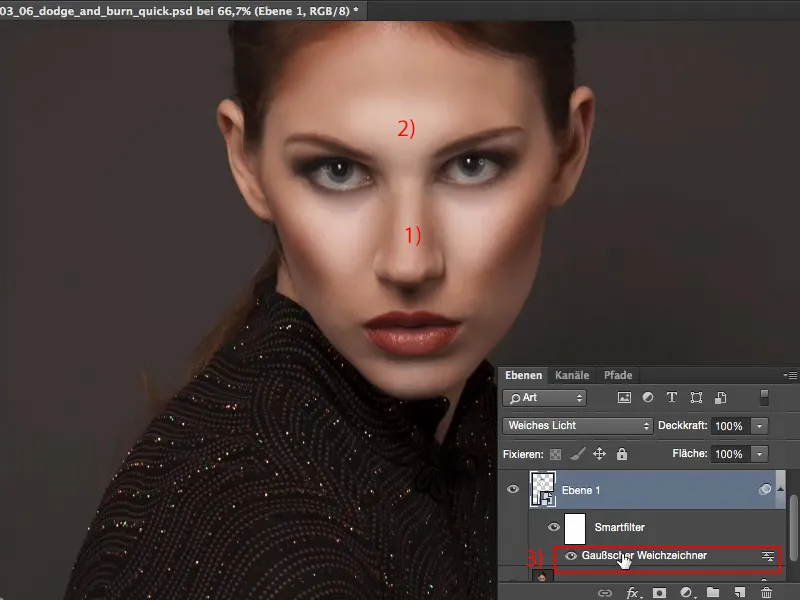Open the Fläche fill slider dropdown
The height and width of the screenshot is (600, 800).
tap(759, 454)
